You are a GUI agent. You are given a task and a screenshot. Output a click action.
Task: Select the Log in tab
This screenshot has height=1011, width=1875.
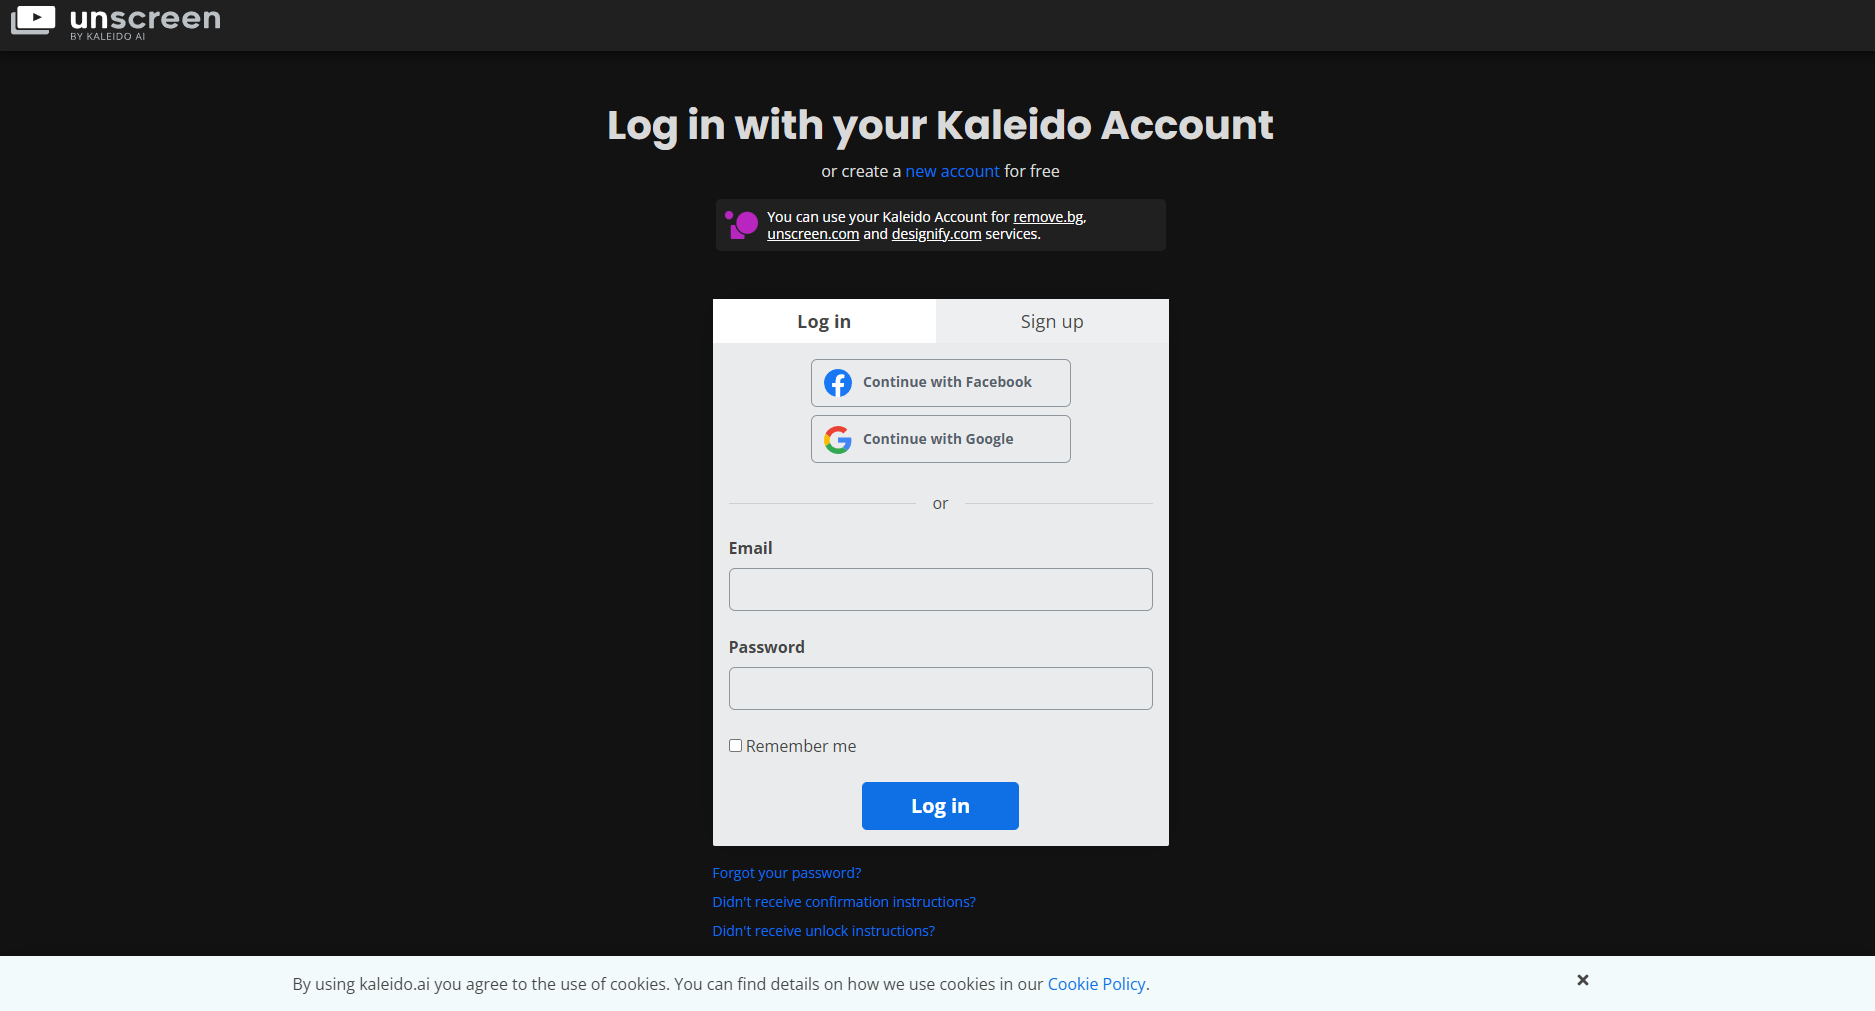point(824,321)
